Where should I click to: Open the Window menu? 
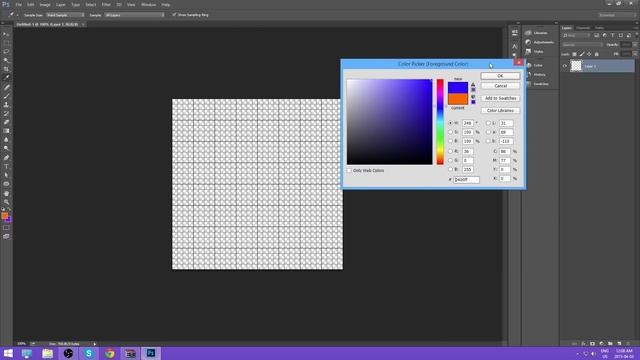pyautogui.click(x=148, y=4)
